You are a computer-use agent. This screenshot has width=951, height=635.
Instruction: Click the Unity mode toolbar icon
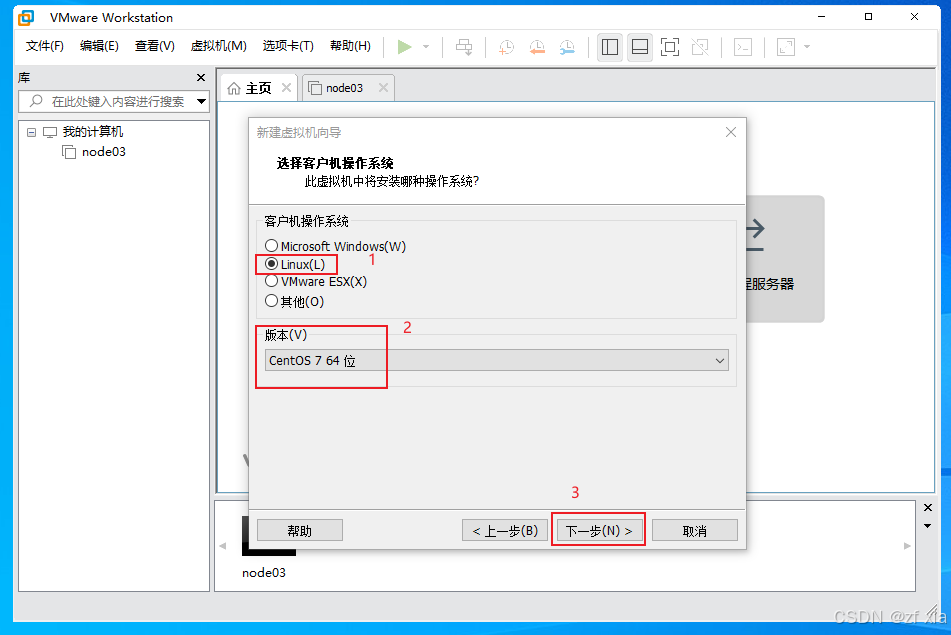click(700, 47)
